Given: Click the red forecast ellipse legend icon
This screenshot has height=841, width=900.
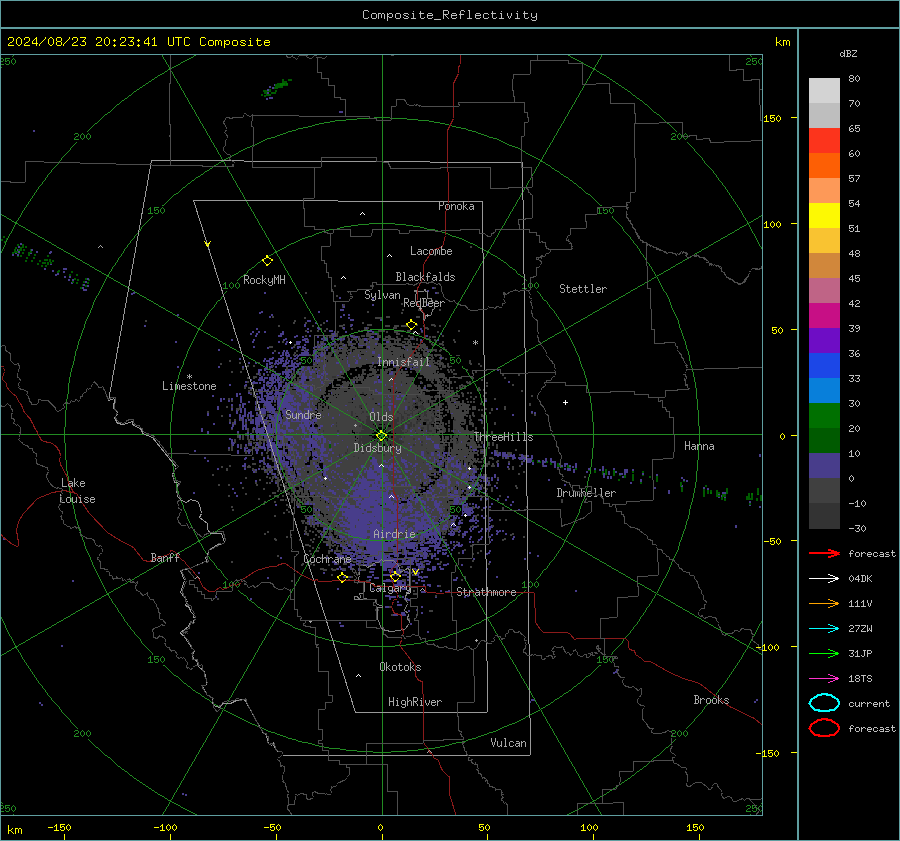Looking at the screenshot, I should coord(824,728).
